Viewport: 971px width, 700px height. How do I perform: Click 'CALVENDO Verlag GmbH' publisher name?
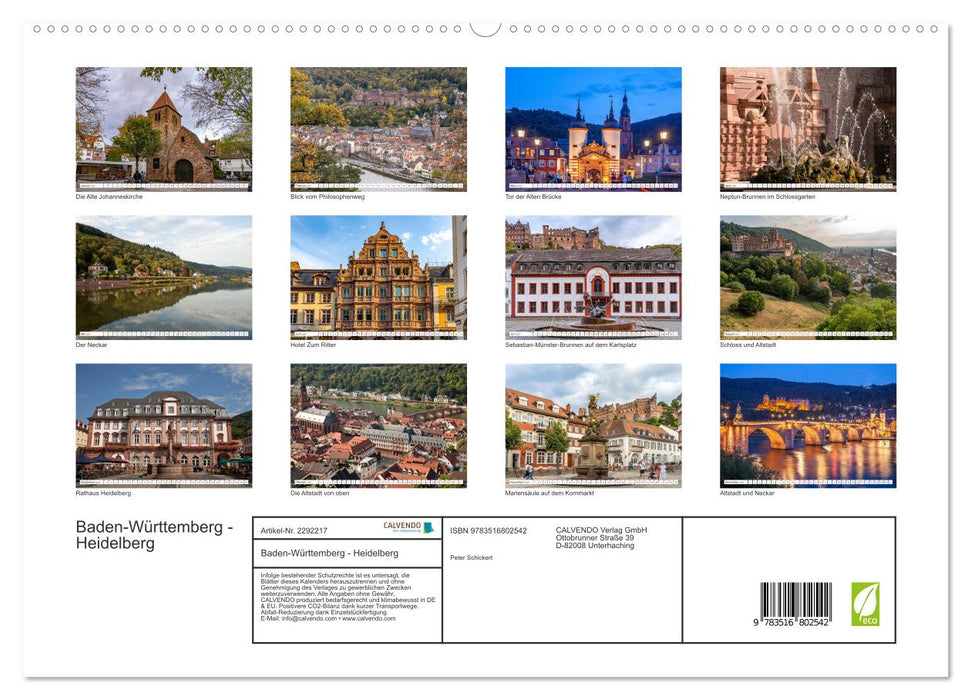pyautogui.click(x=601, y=530)
